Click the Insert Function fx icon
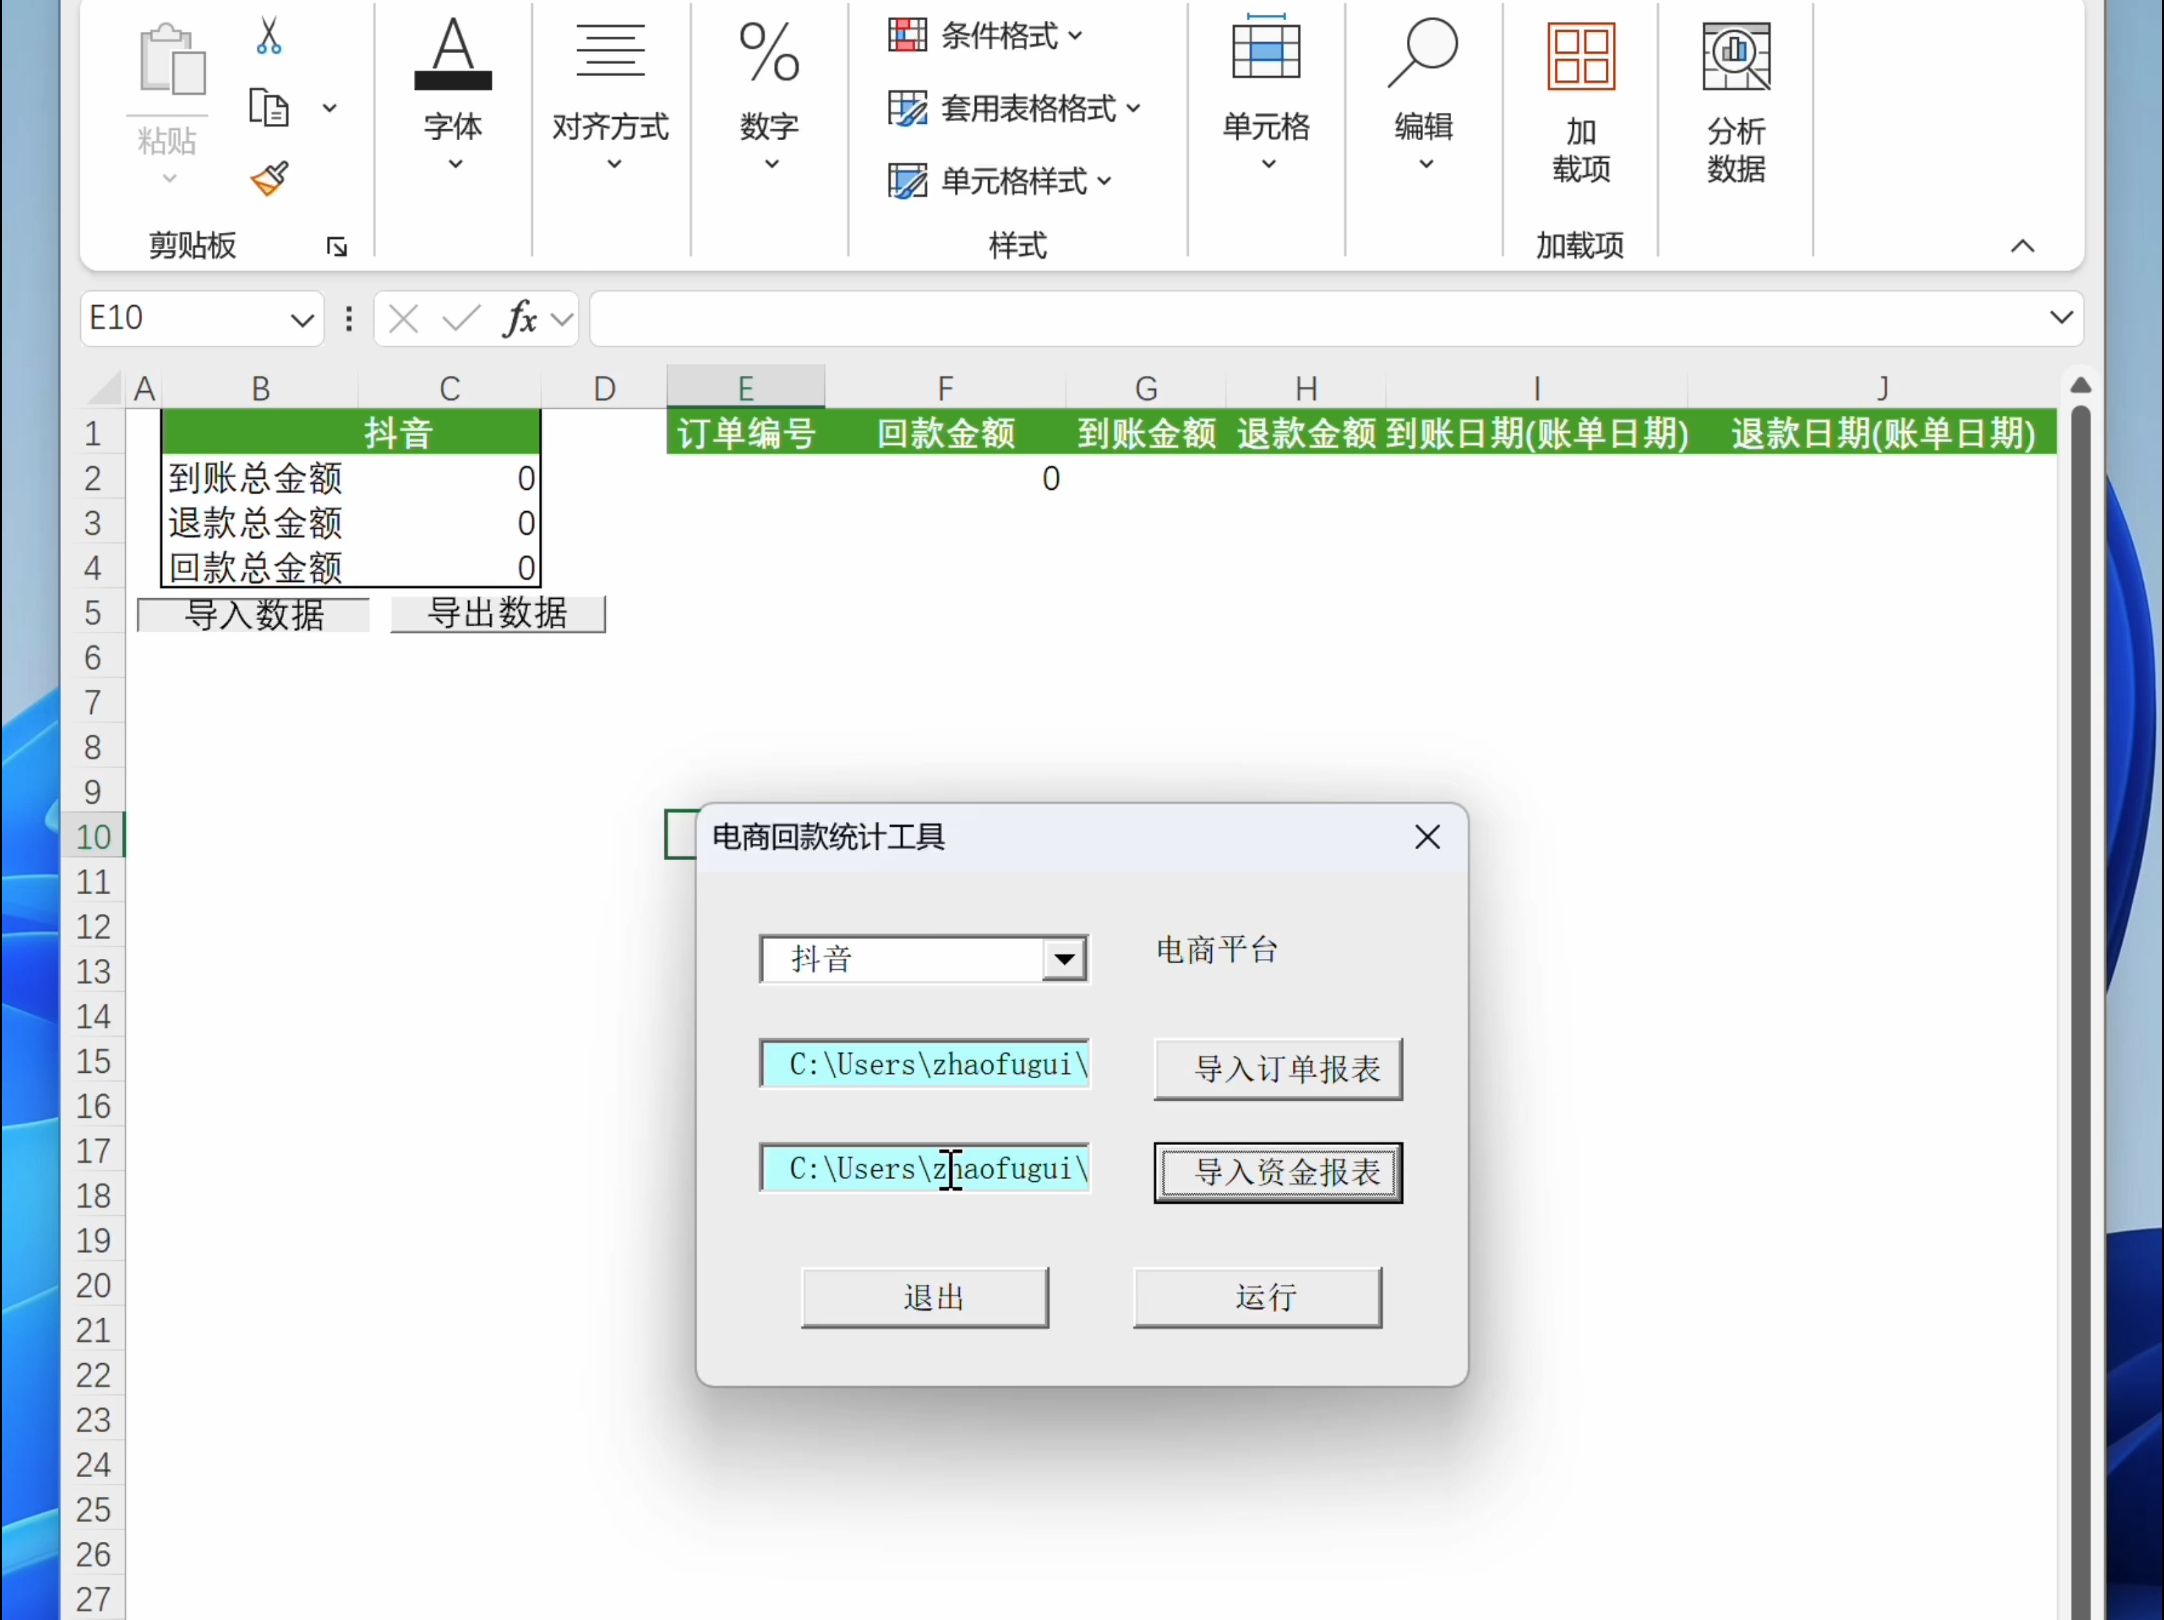Image resolution: width=2164 pixels, height=1620 pixels. click(521, 320)
